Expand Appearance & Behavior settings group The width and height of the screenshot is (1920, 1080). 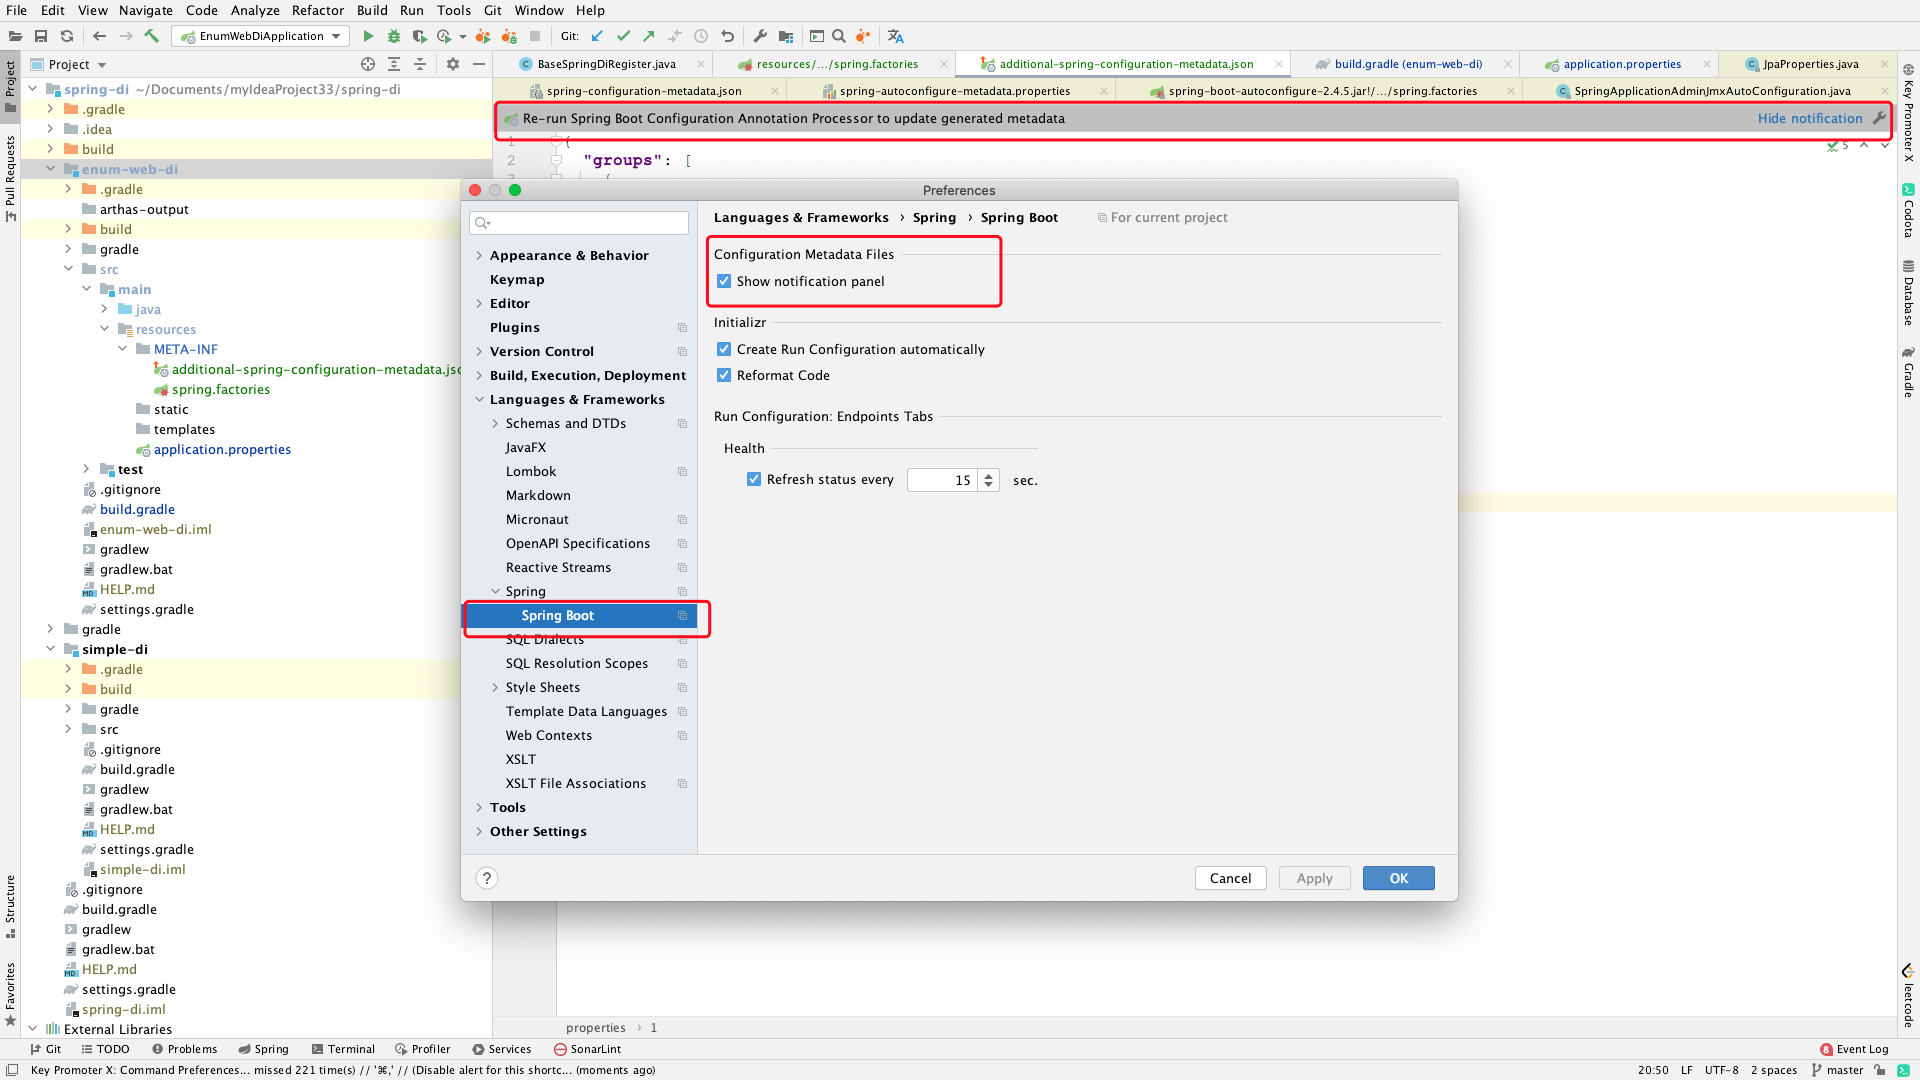click(479, 255)
